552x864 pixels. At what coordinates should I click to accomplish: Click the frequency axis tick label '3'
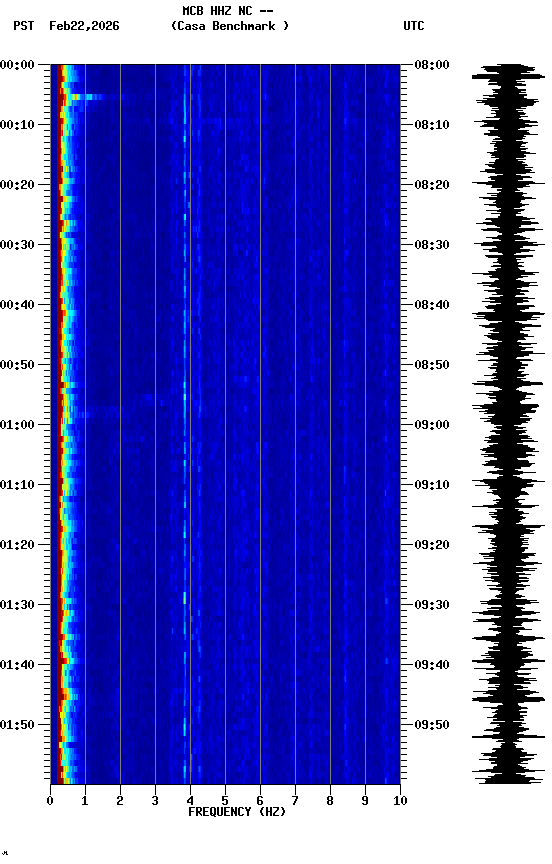[155, 801]
